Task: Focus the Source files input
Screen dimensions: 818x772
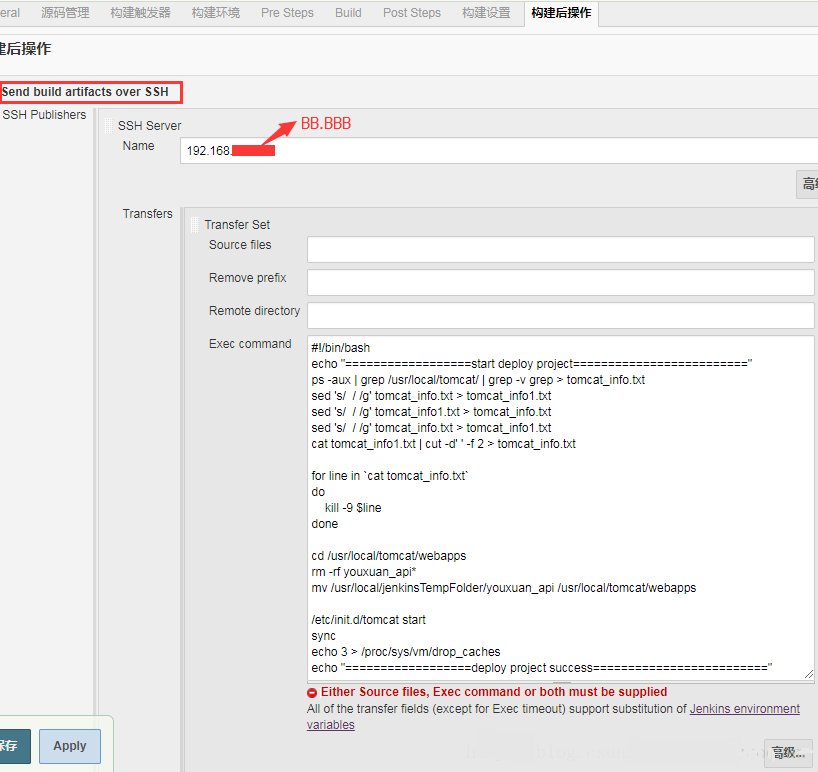Action: pos(560,249)
